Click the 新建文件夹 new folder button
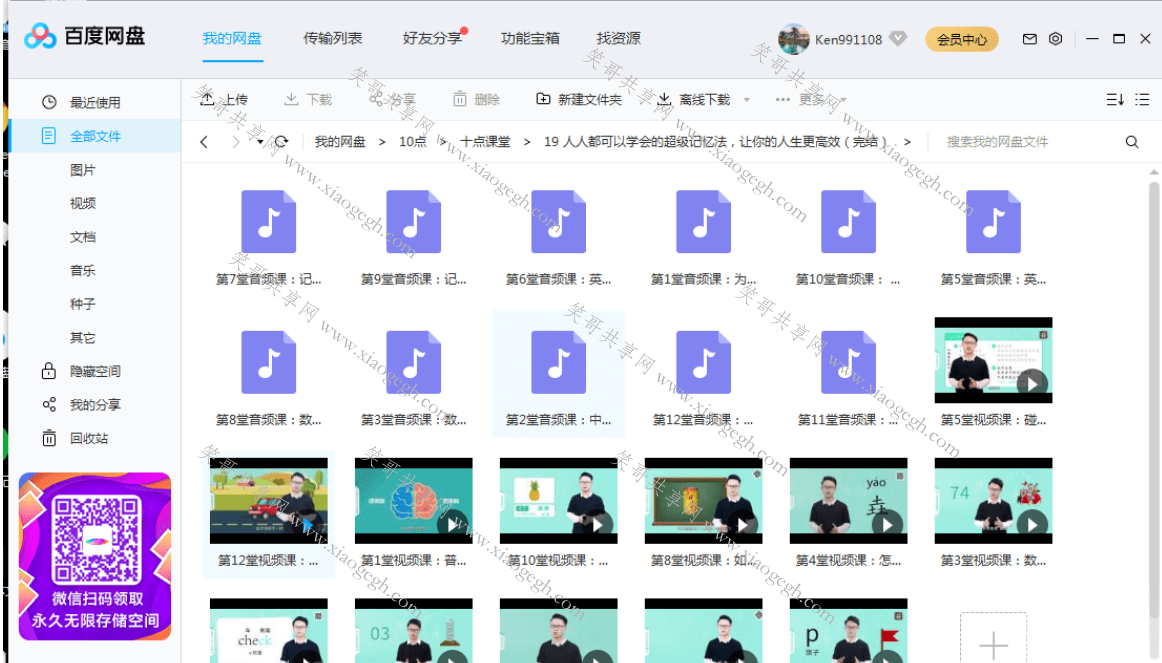Viewport: 1162px width, 663px height. (579, 99)
